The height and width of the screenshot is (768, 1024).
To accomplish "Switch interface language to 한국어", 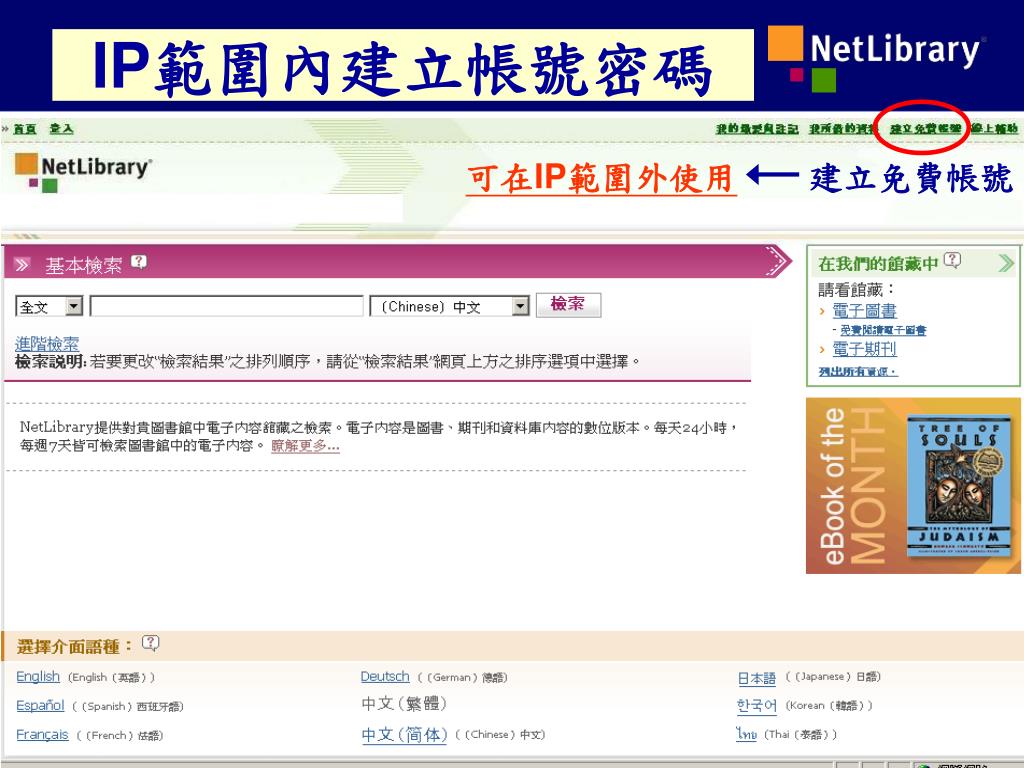I will pyautogui.click(x=757, y=705).
